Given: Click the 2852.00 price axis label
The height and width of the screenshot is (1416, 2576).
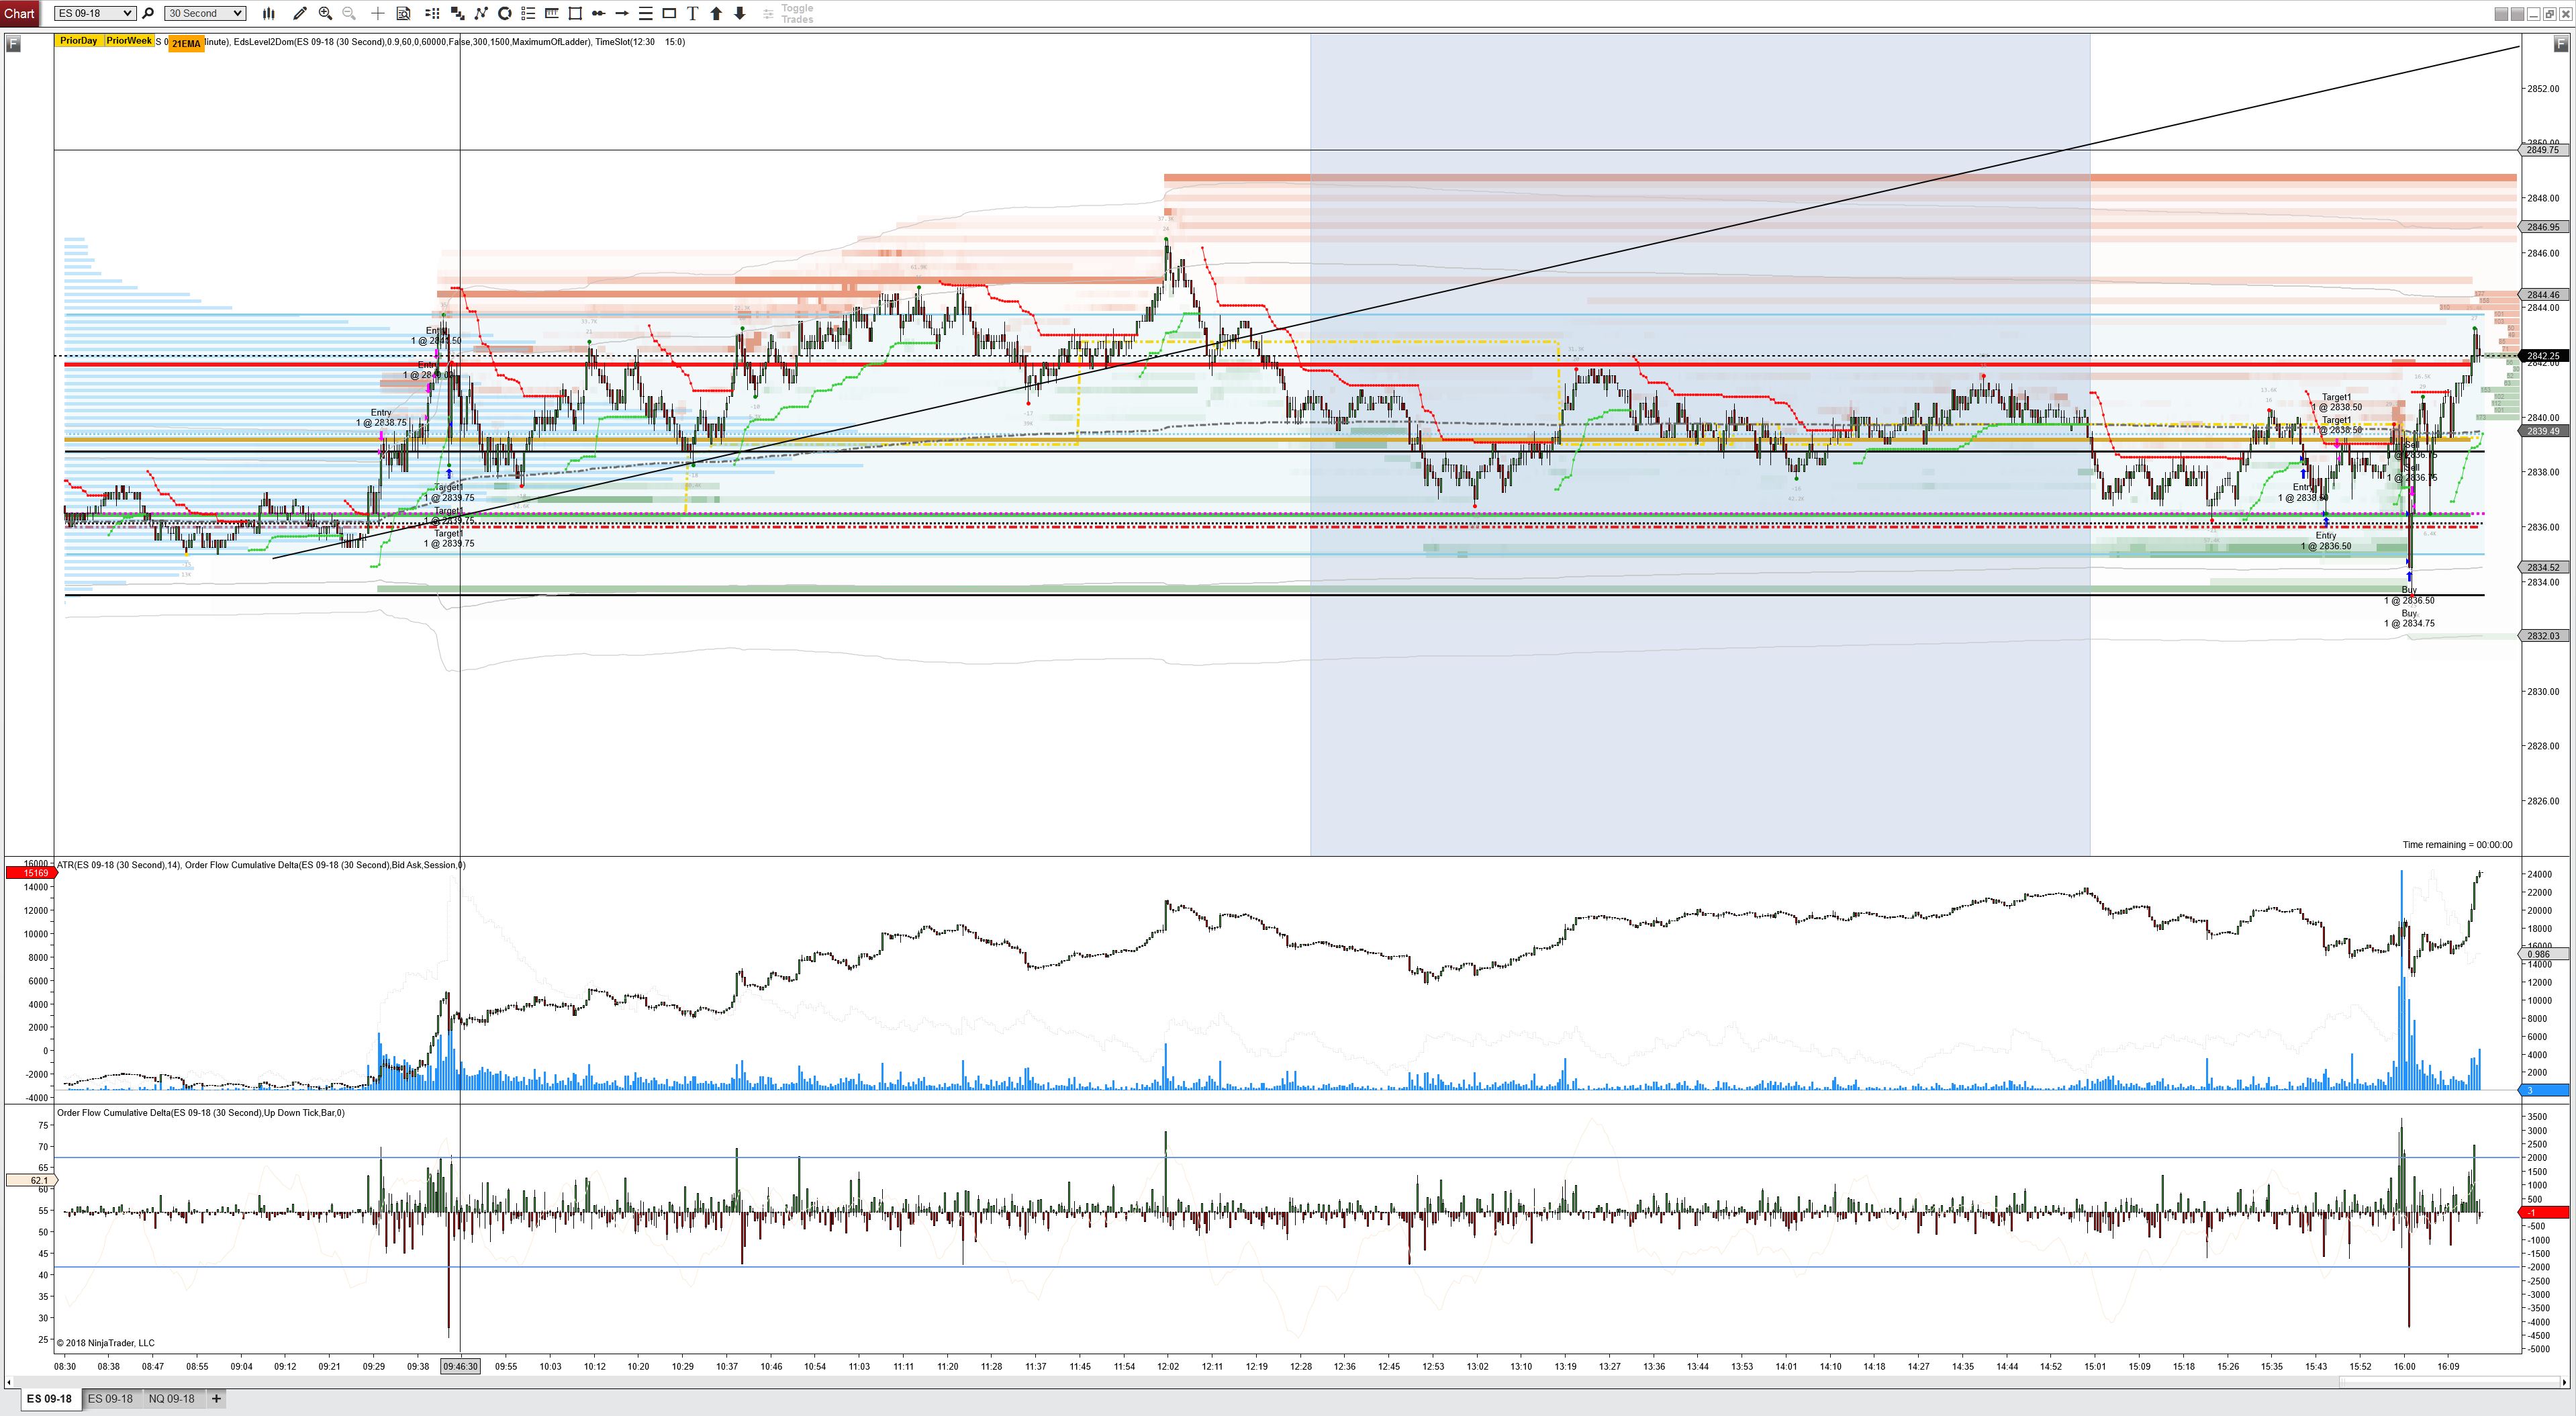Looking at the screenshot, I should [2545, 89].
